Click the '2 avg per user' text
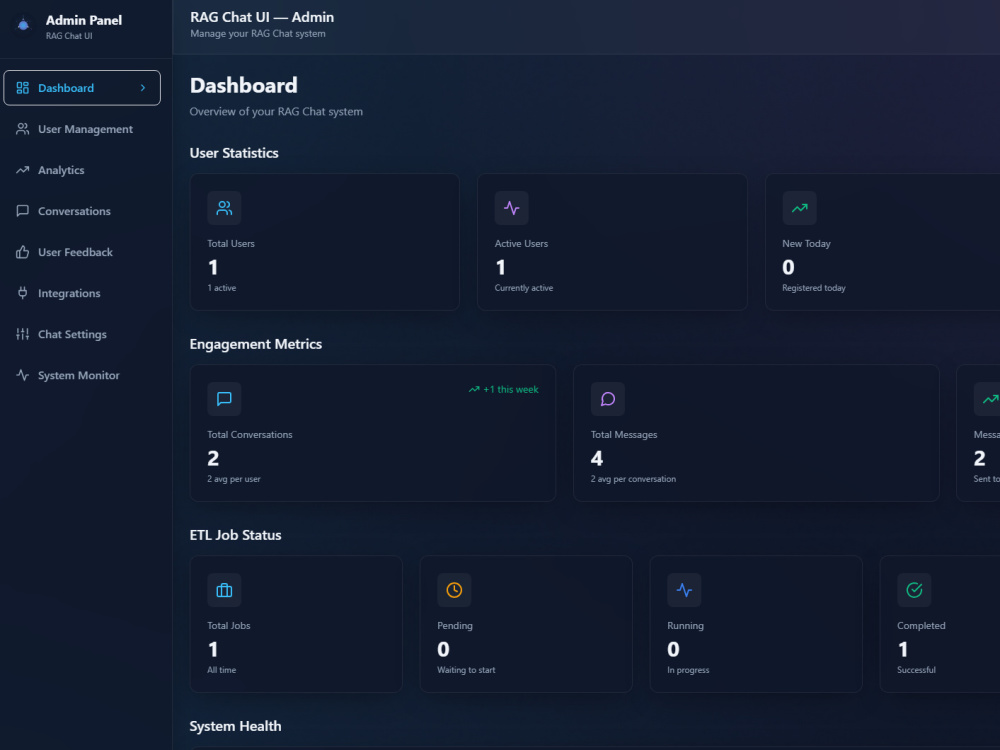 (x=233, y=479)
